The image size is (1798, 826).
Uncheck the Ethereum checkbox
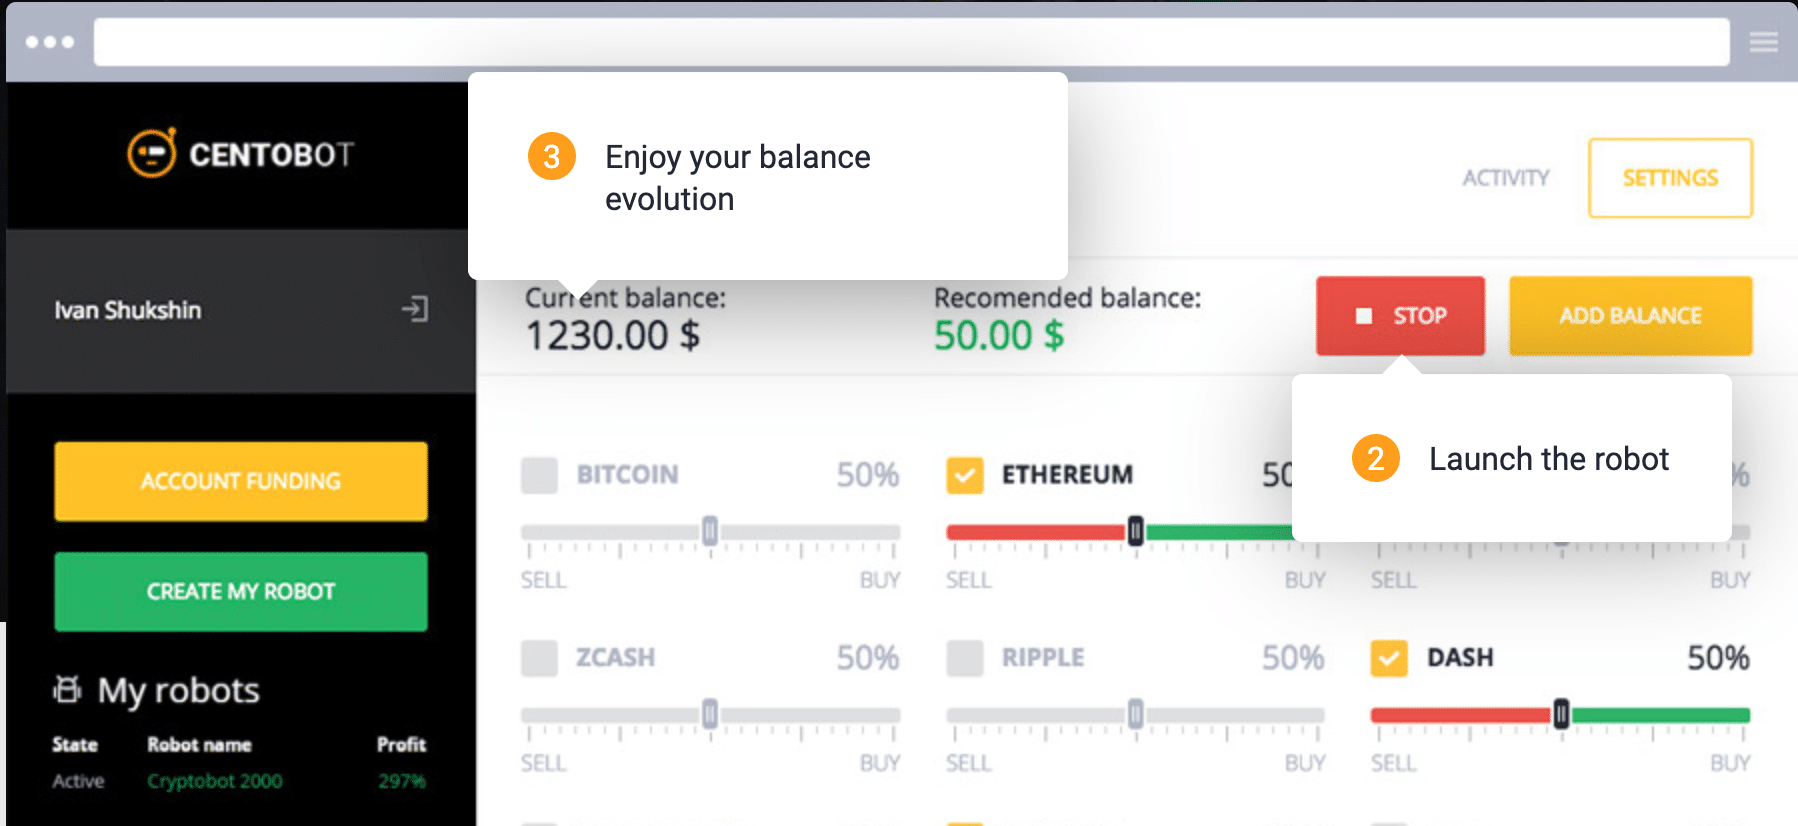point(965,475)
